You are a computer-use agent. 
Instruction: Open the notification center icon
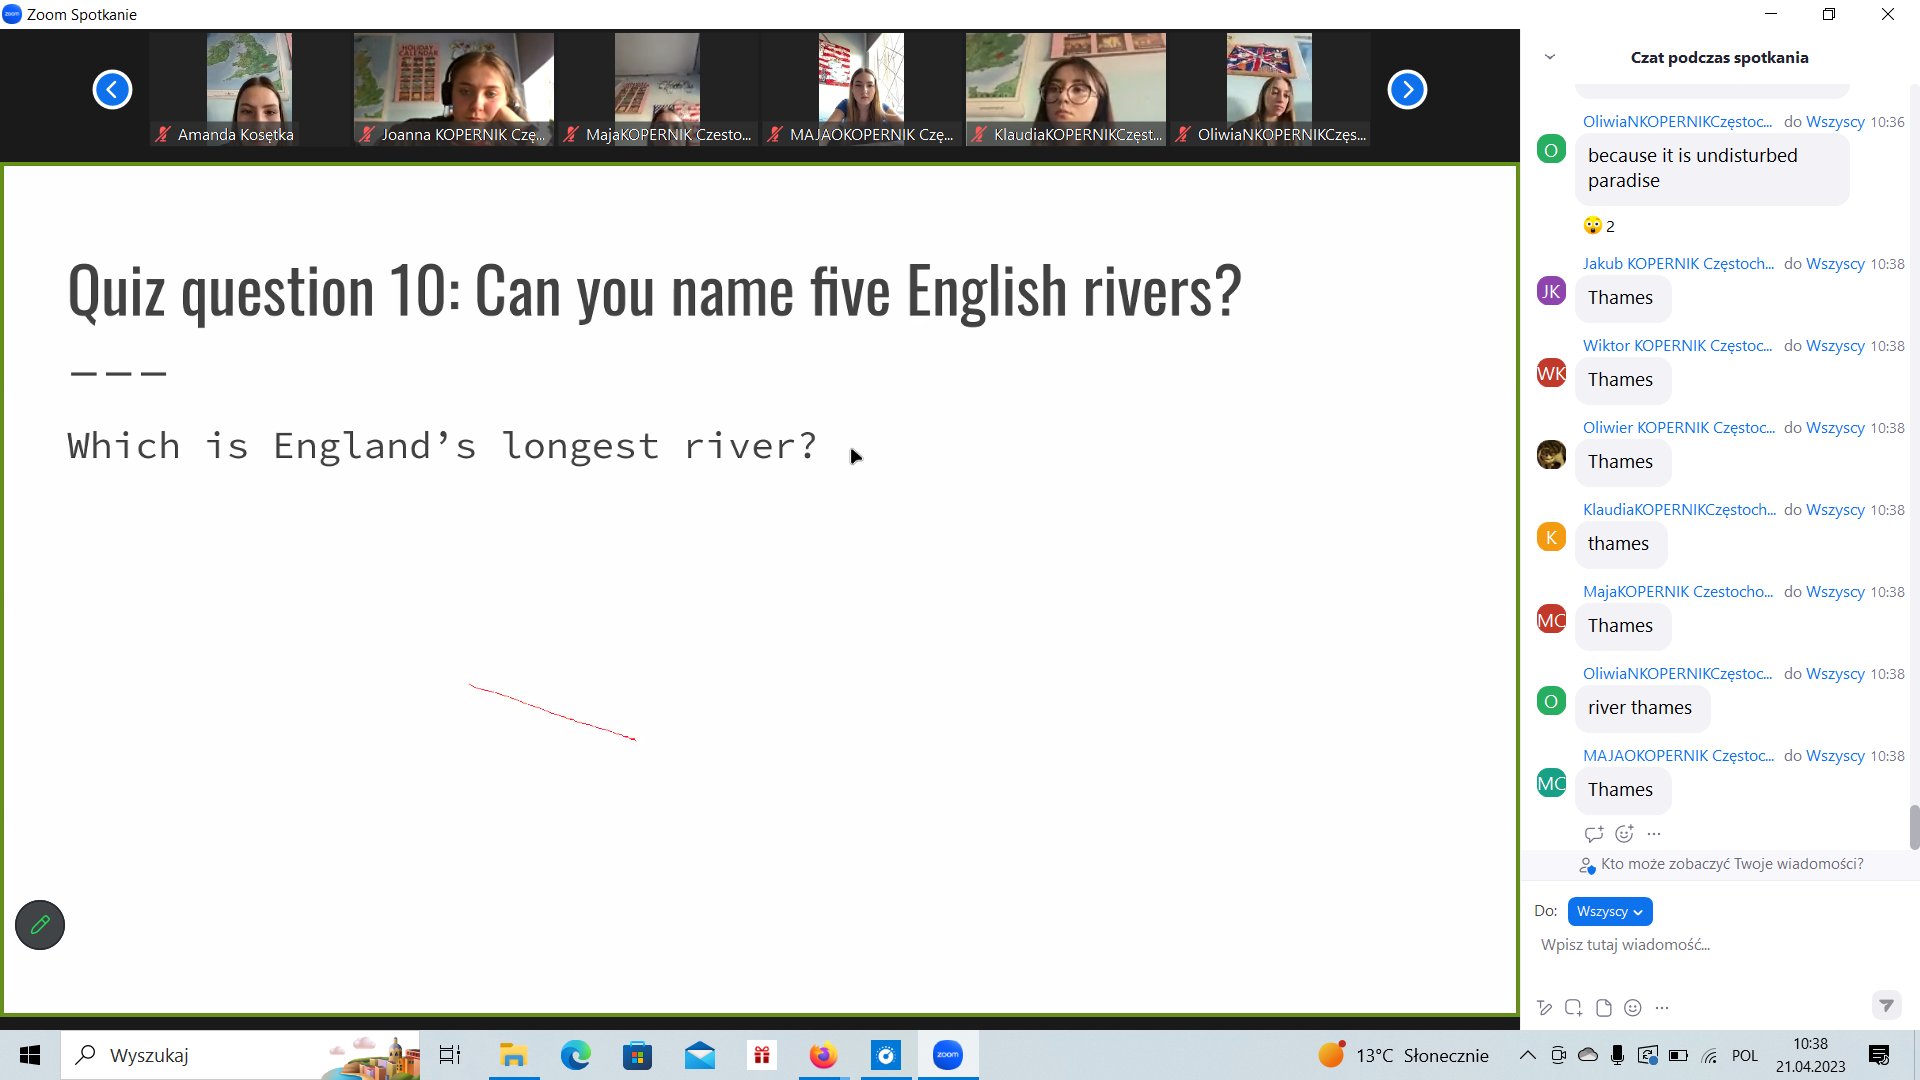click(1879, 1055)
